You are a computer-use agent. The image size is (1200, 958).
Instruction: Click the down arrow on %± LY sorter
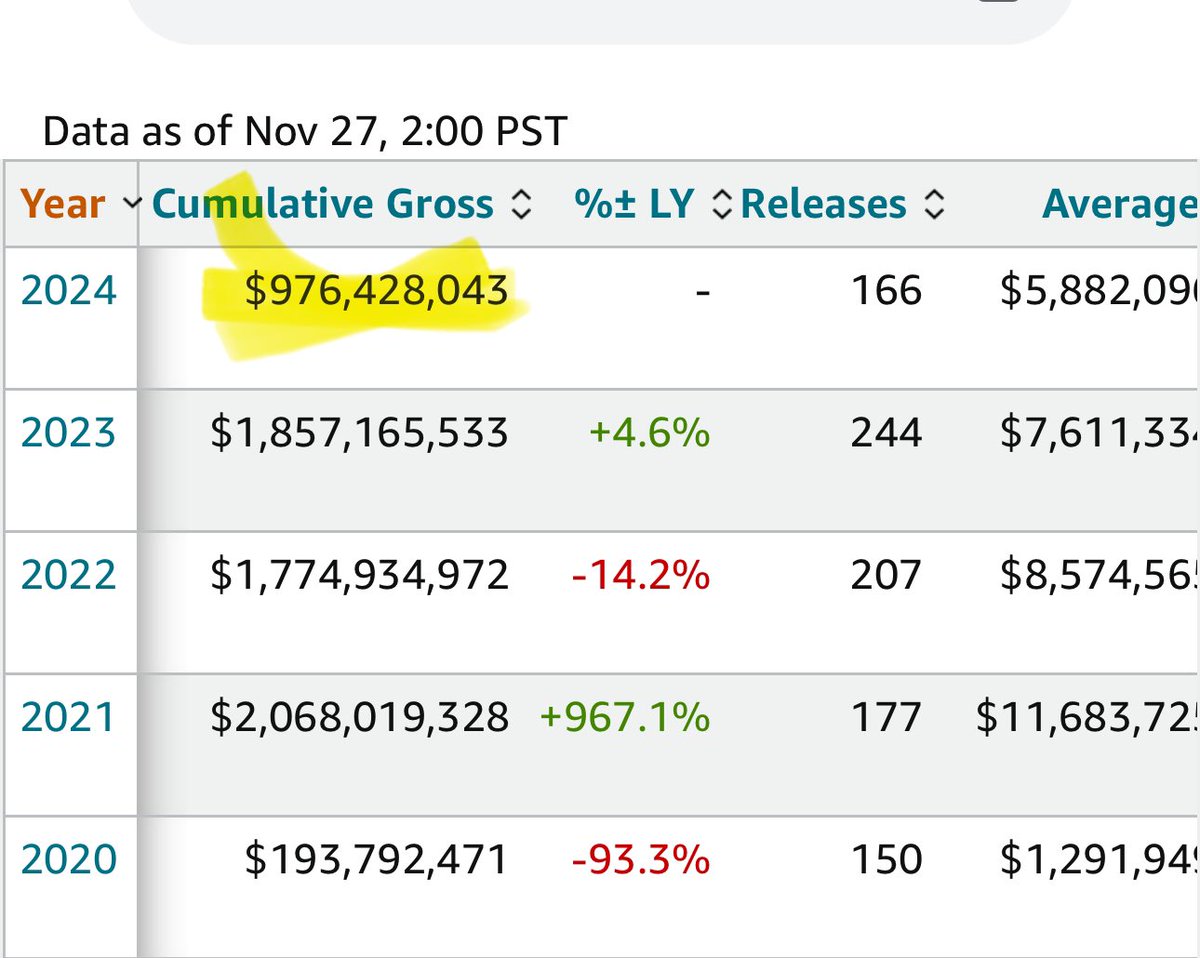click(722, 212)
